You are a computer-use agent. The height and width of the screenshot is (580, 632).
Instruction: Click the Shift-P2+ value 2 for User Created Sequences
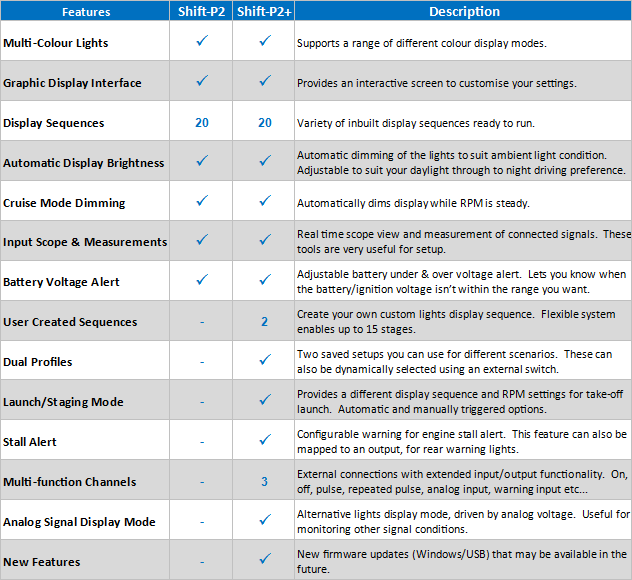[x=265, y=322]
